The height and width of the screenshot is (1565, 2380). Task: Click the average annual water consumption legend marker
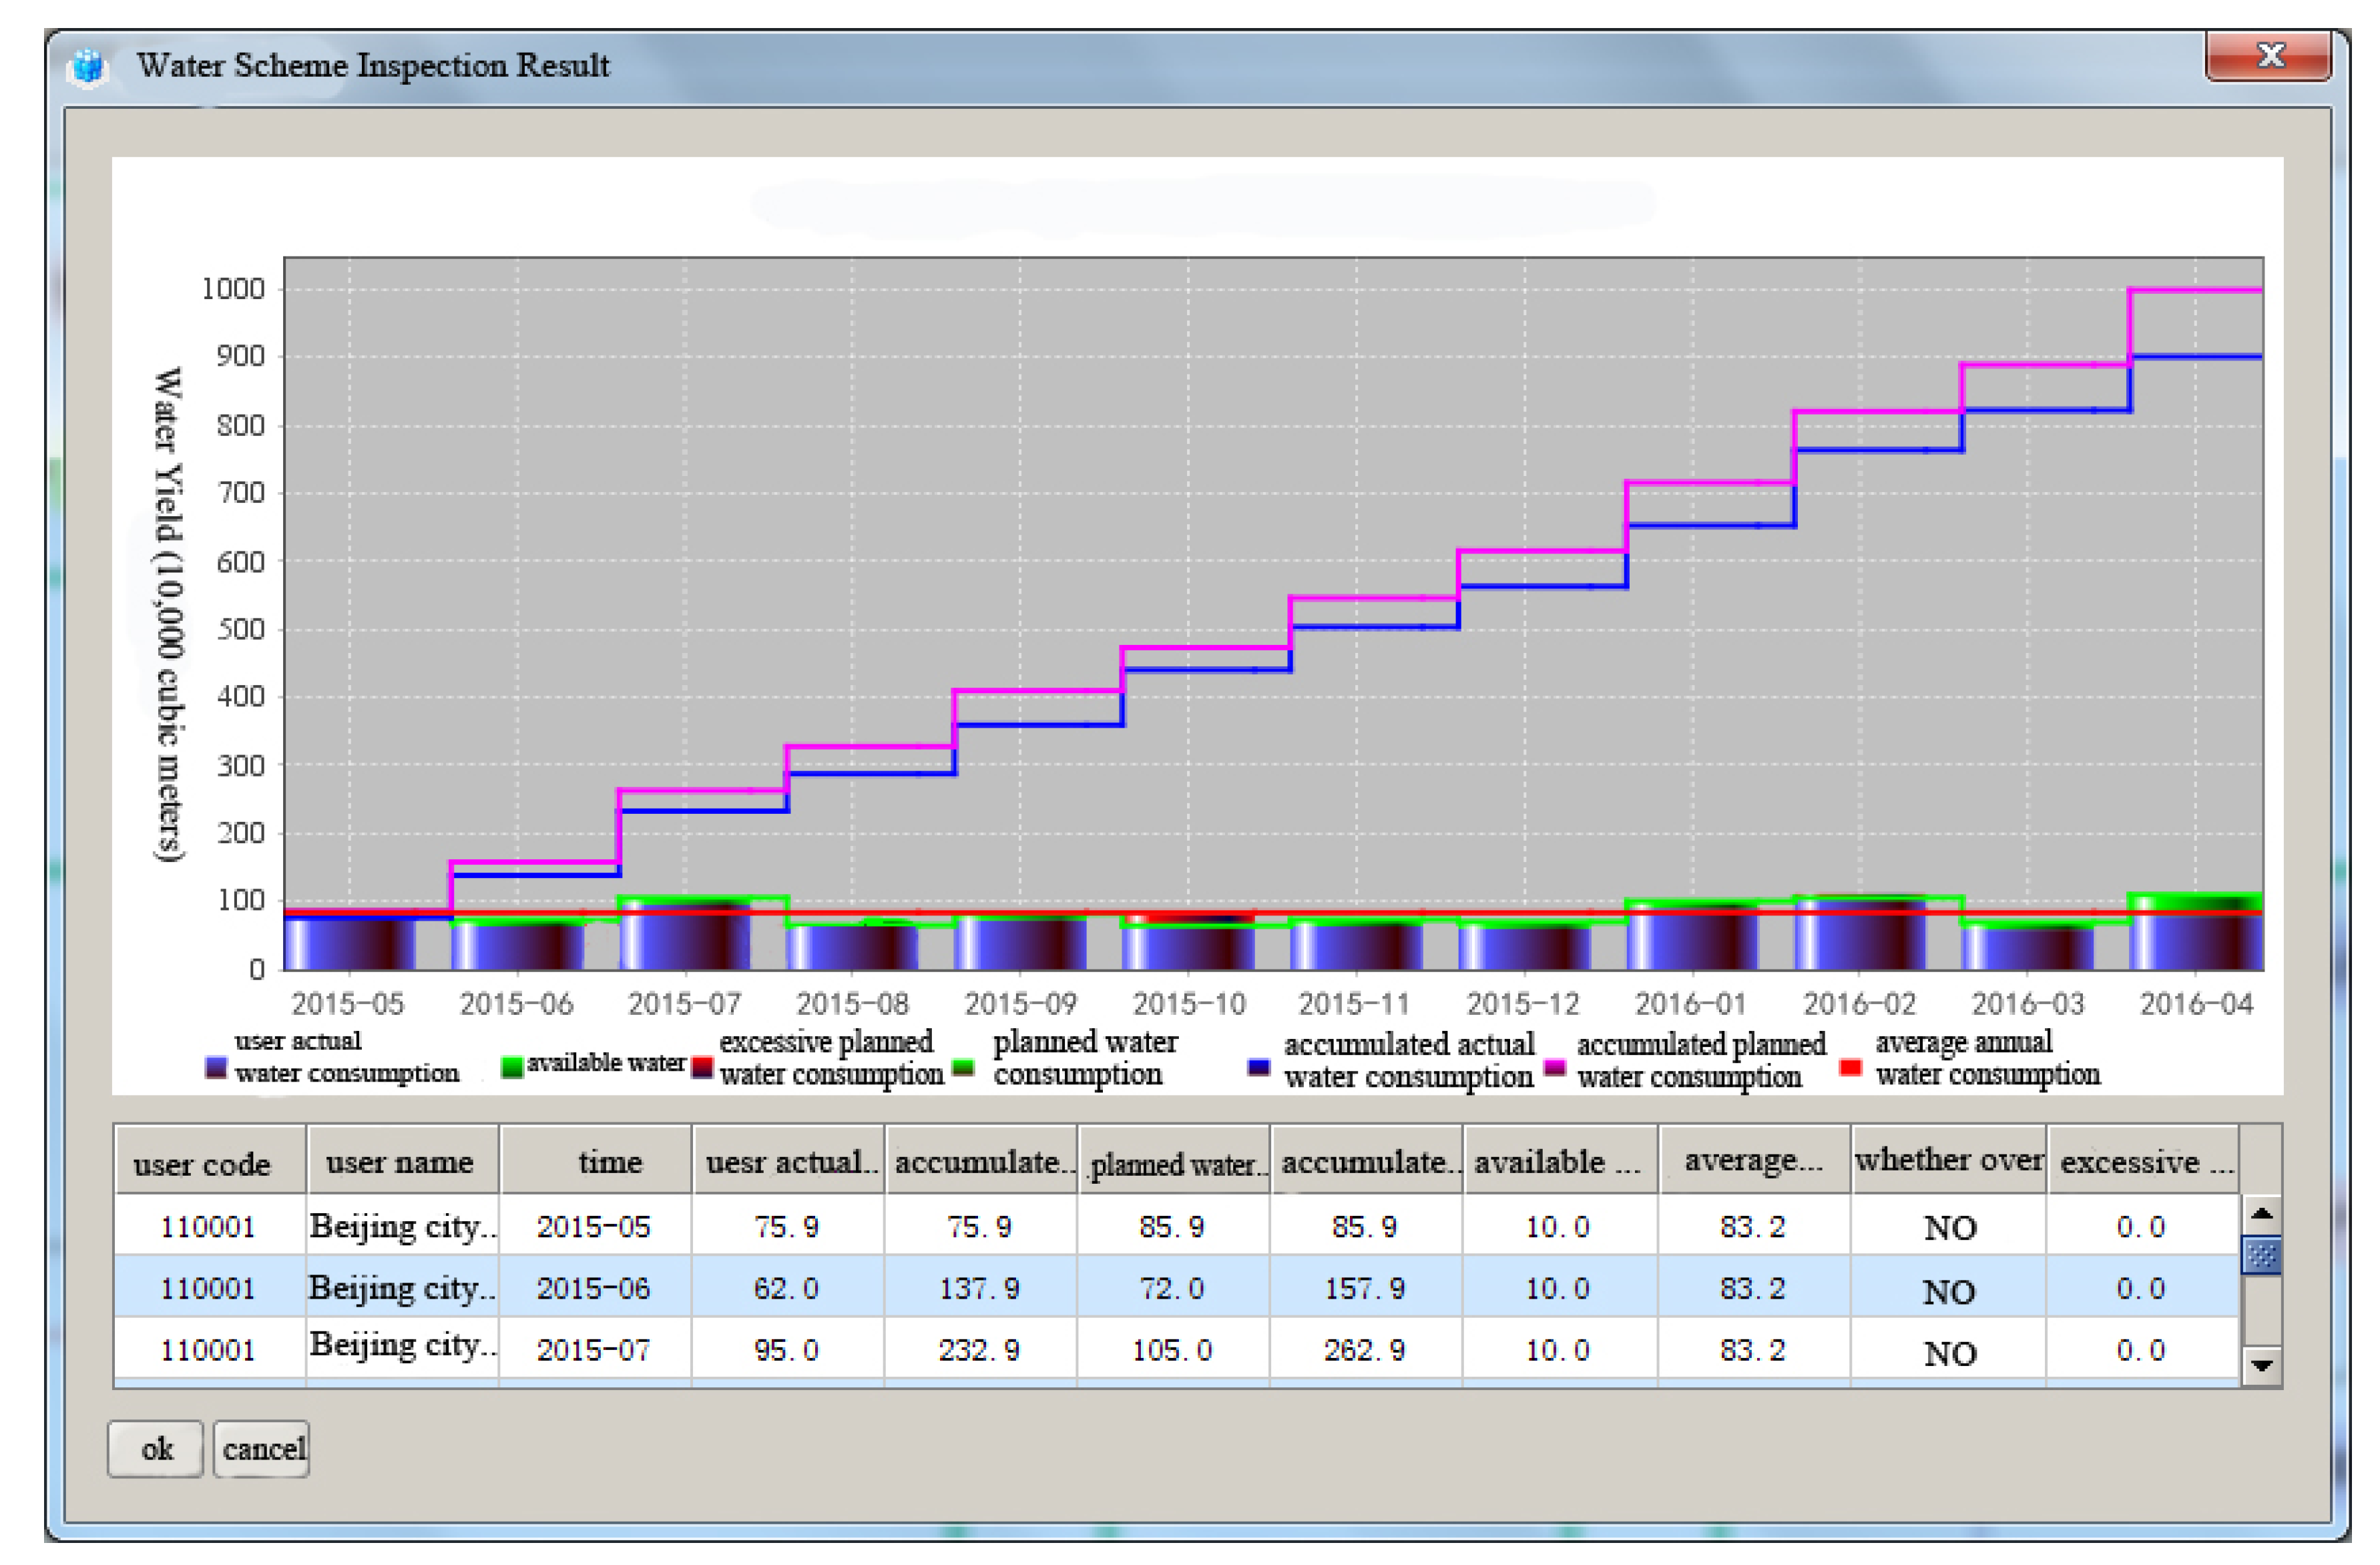(1850, 1068)
